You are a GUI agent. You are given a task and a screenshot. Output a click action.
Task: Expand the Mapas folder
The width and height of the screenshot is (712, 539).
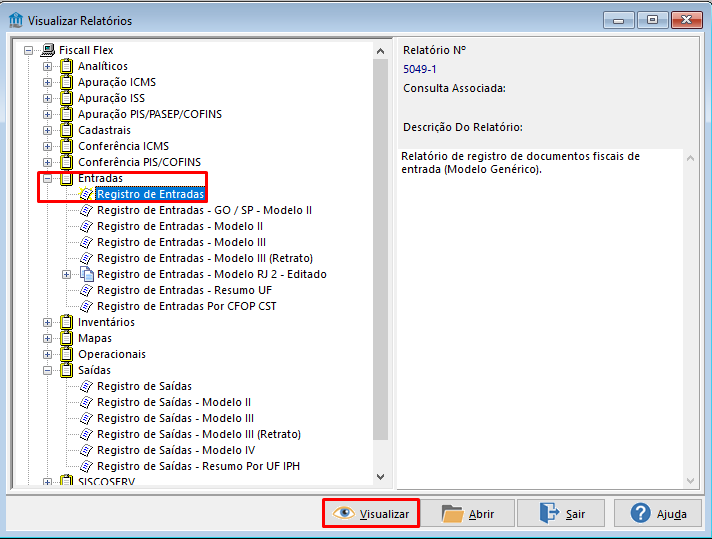47,338
